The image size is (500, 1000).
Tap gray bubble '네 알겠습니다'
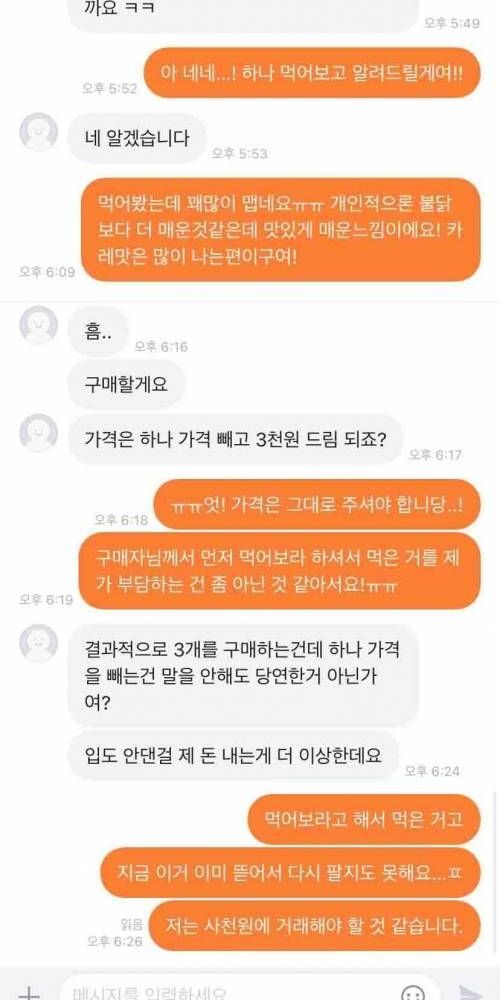pos(137,138)
